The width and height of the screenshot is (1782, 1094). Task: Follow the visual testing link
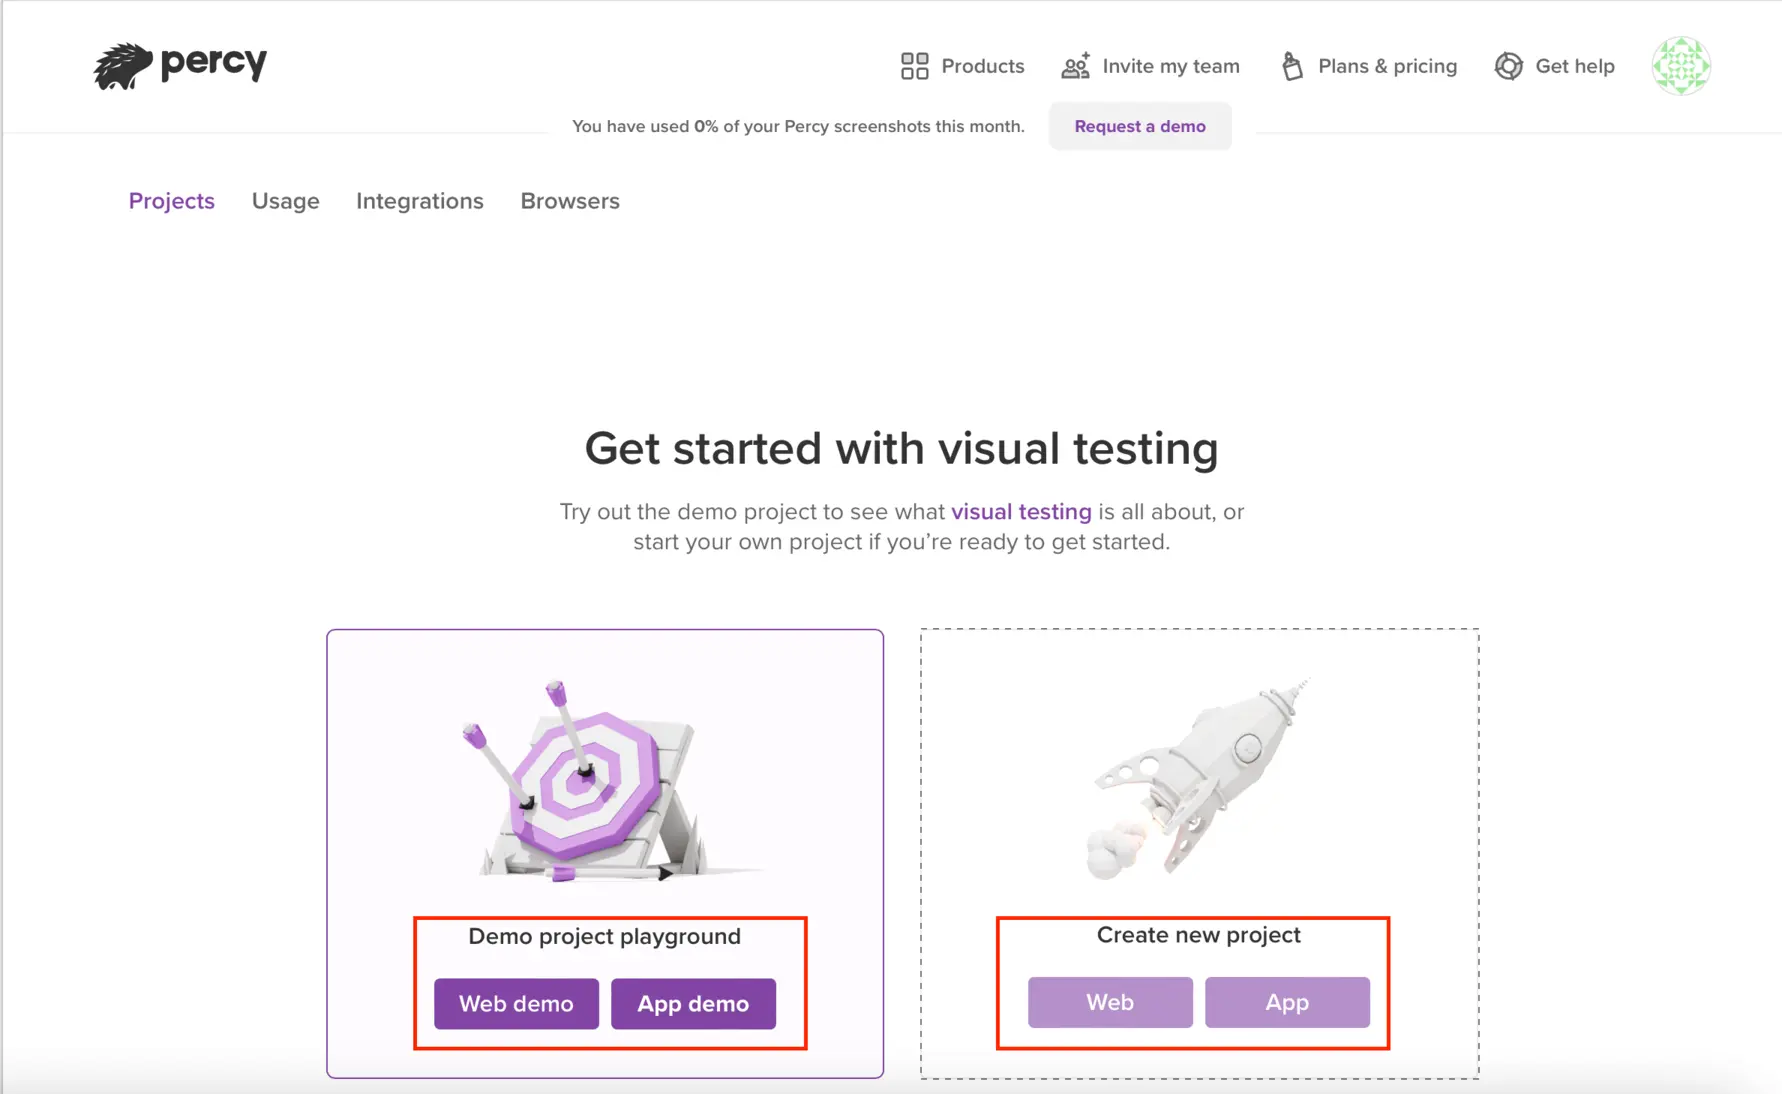point(1021,512)
